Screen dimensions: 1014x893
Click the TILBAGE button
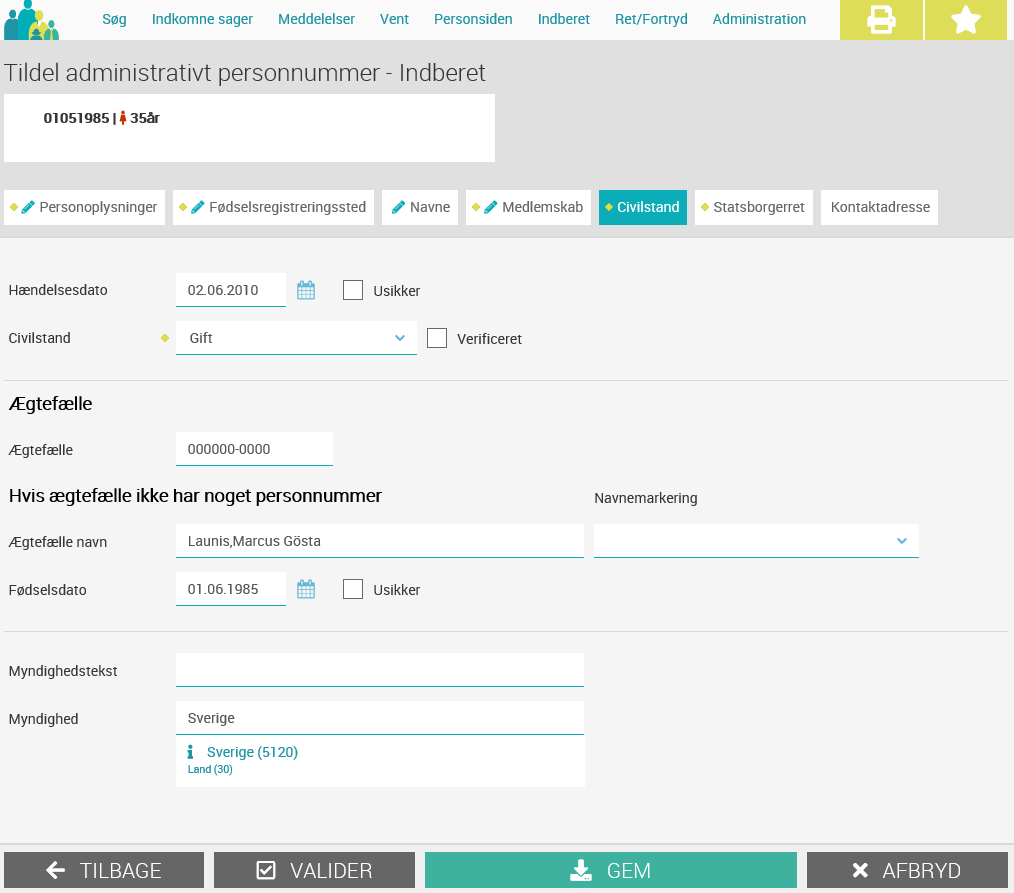(104, 870)
